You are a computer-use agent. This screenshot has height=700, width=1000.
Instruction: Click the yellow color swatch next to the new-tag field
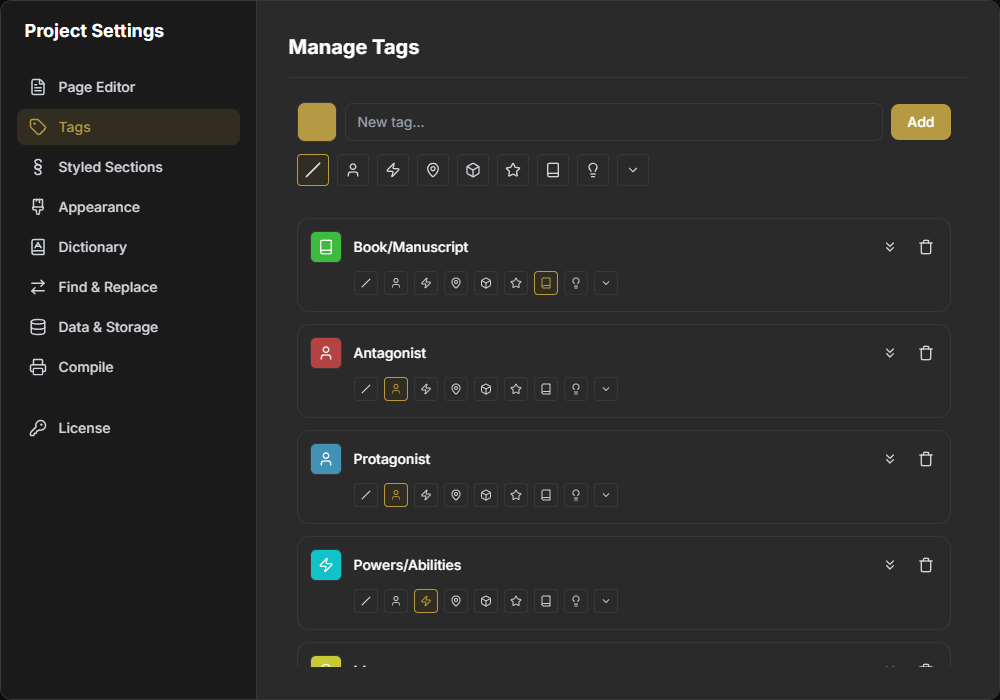[316, 121]
